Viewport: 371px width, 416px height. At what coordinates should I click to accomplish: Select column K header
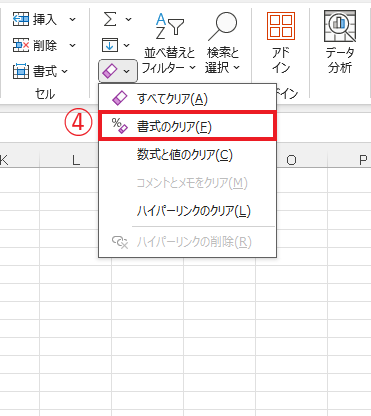coord(19,160)
